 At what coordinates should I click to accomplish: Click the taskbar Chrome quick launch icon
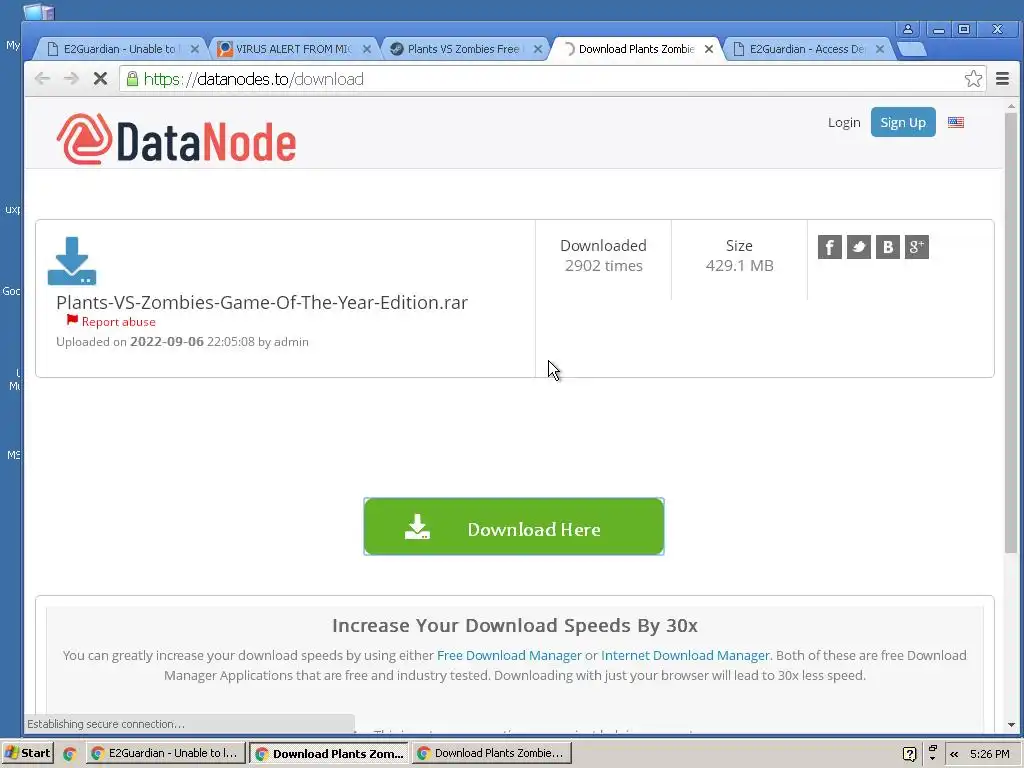point(70,753)
